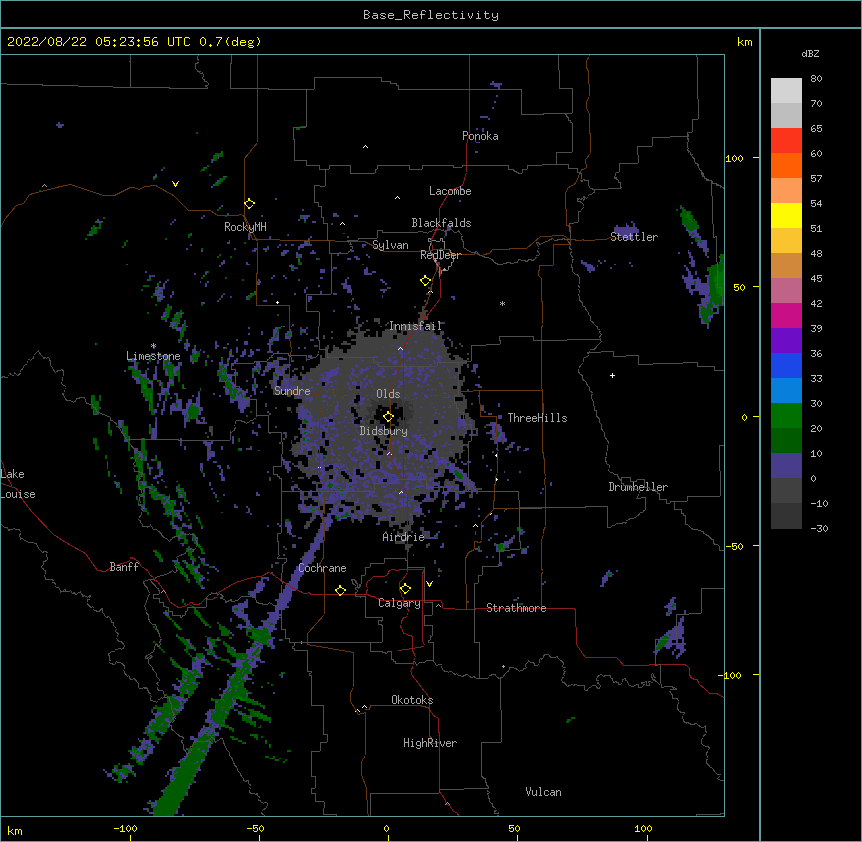Click the km unit label at bottom left

pyautogui.click(x=15, y=830)
